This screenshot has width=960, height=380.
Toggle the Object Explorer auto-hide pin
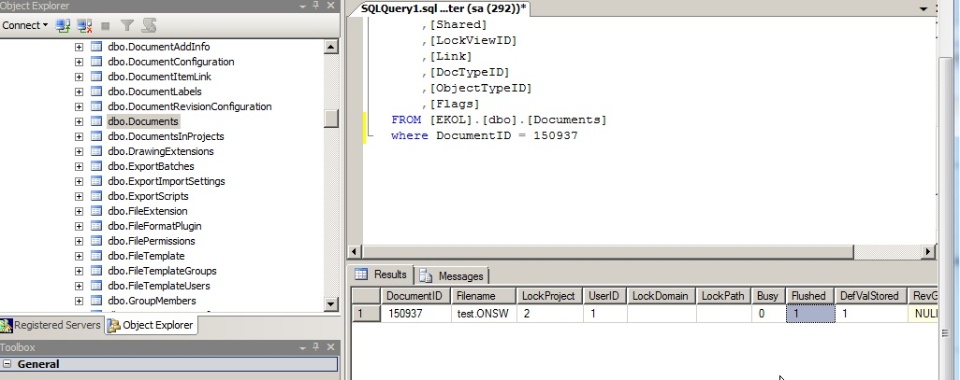pos(316,6)
